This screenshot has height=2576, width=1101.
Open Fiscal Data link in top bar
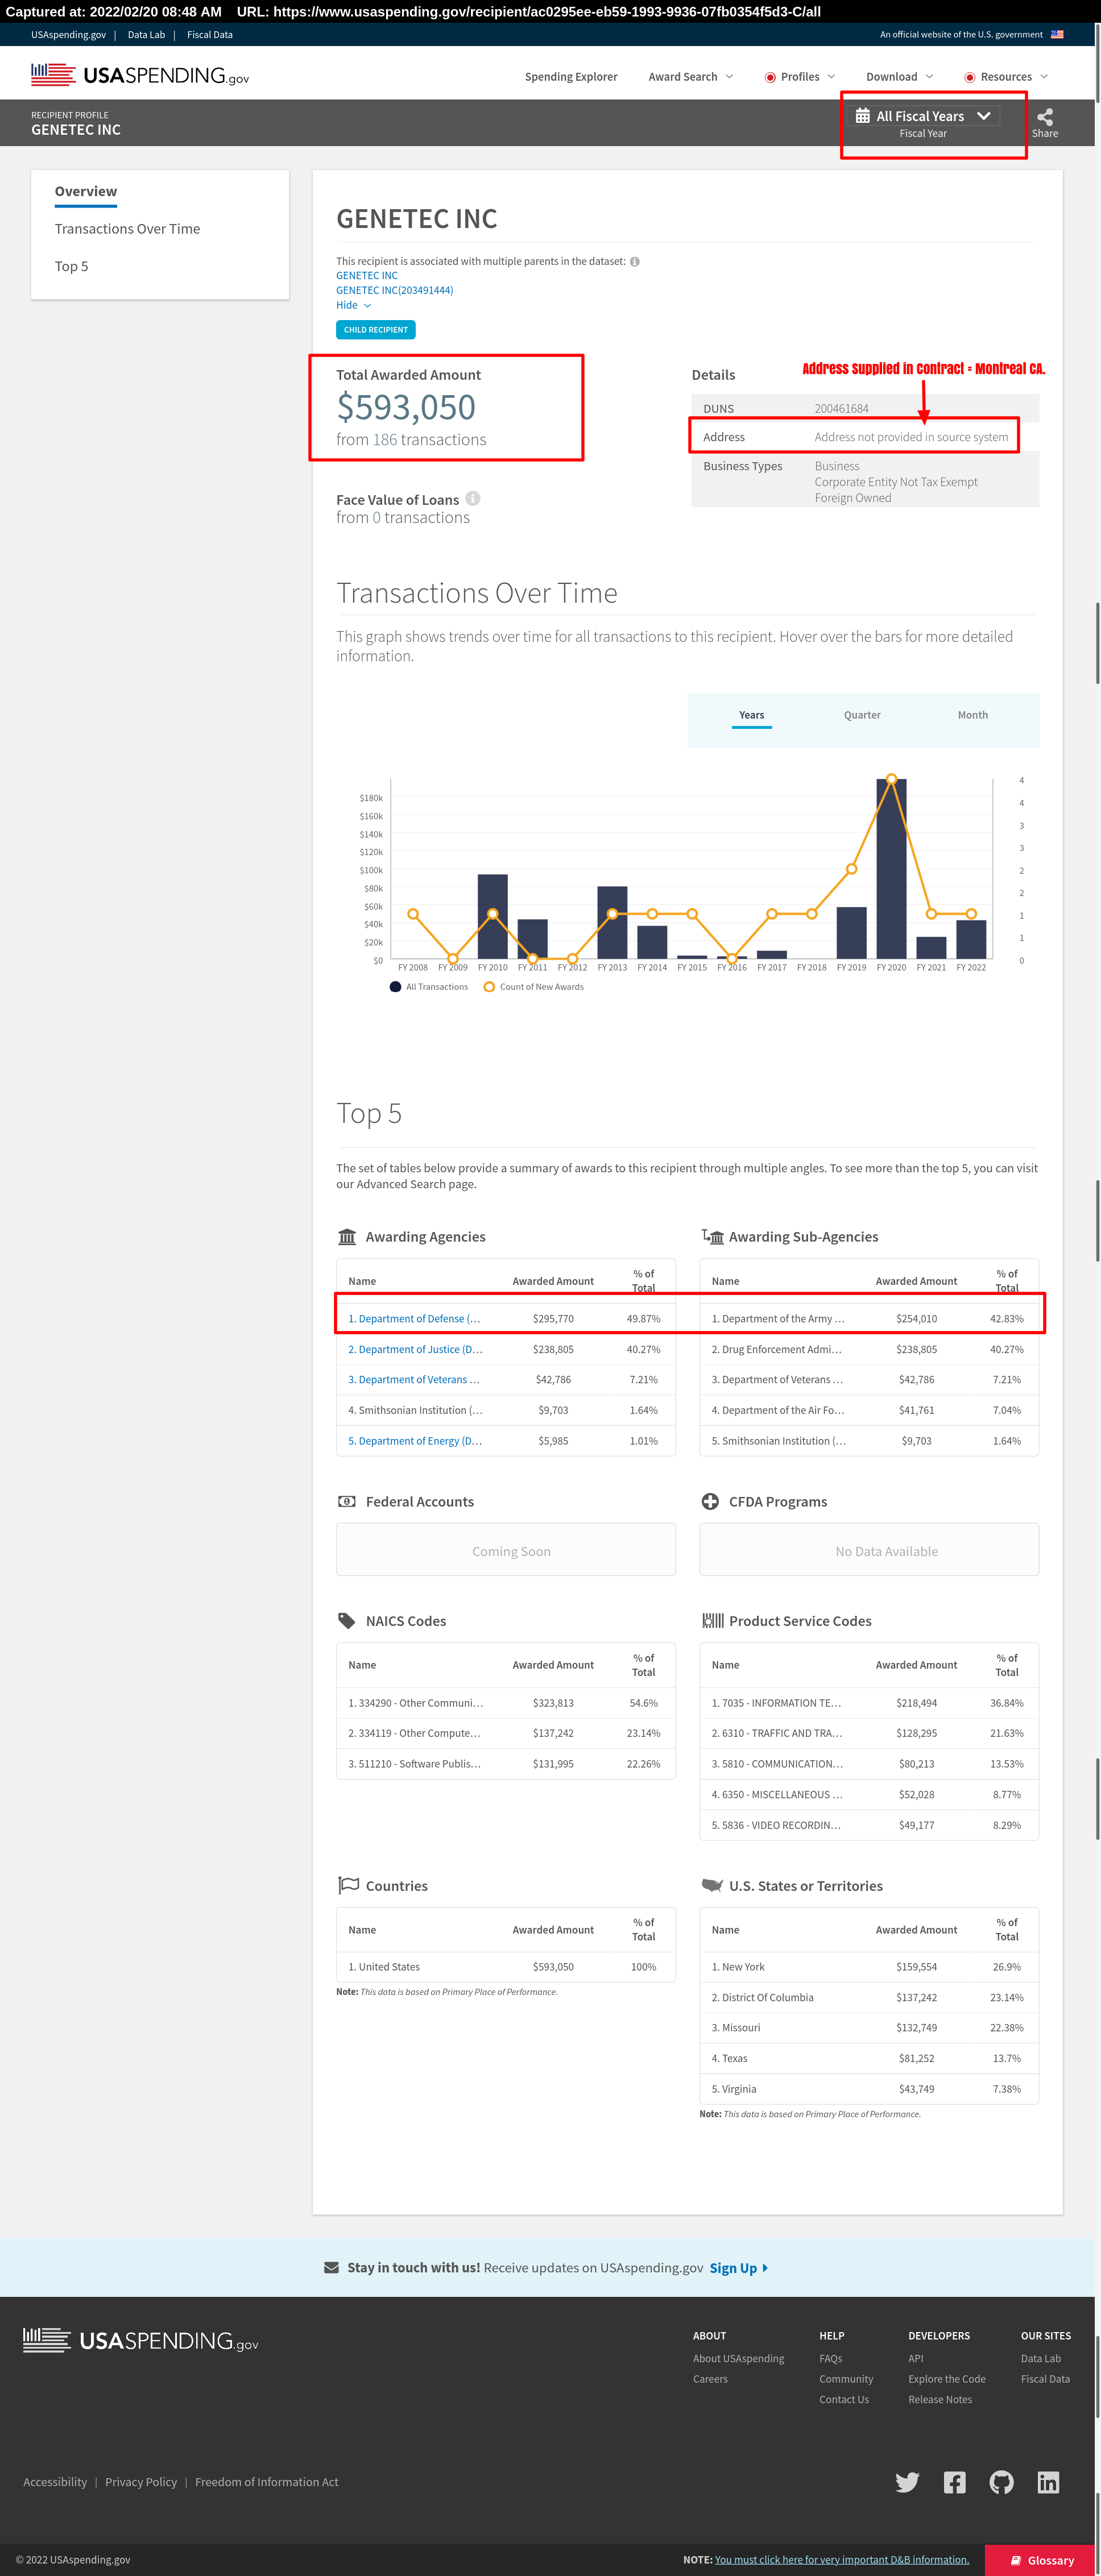click(210, 35)
